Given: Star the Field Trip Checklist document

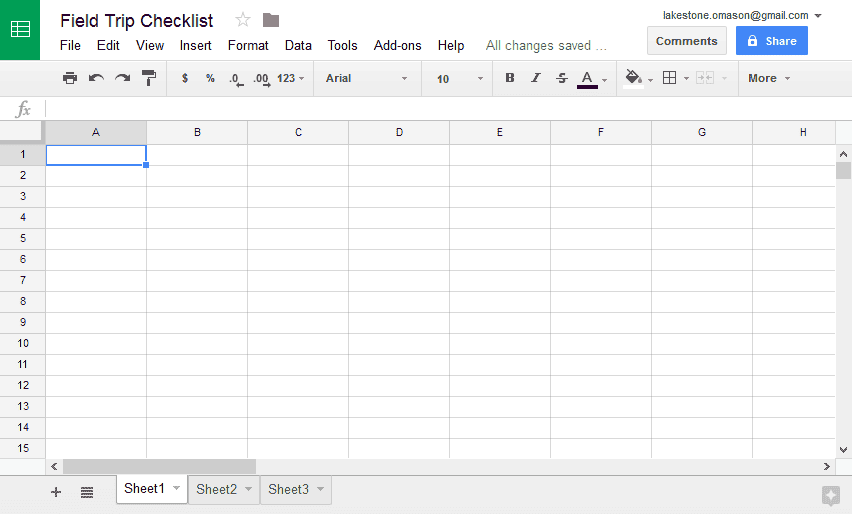Looking at the screenshot, I should [x=242, y=21].
